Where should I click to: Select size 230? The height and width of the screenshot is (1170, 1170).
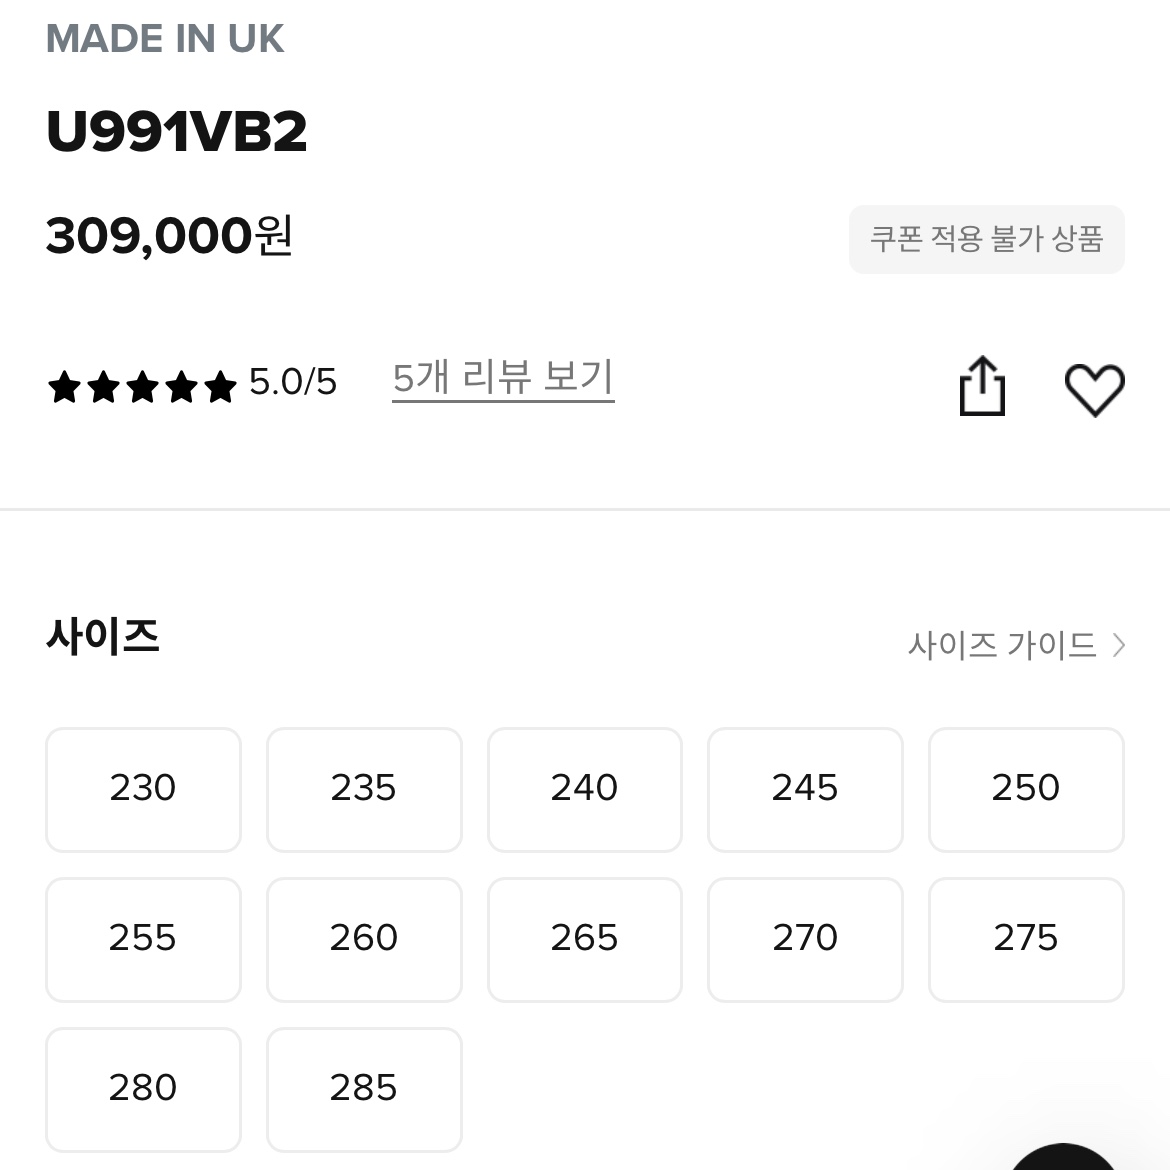(143, 789)
